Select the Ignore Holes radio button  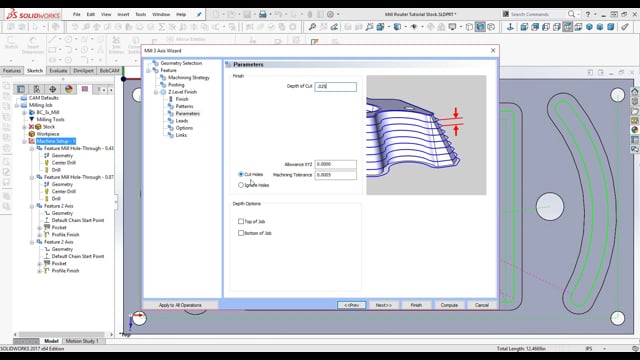click(x=241, y=185)
